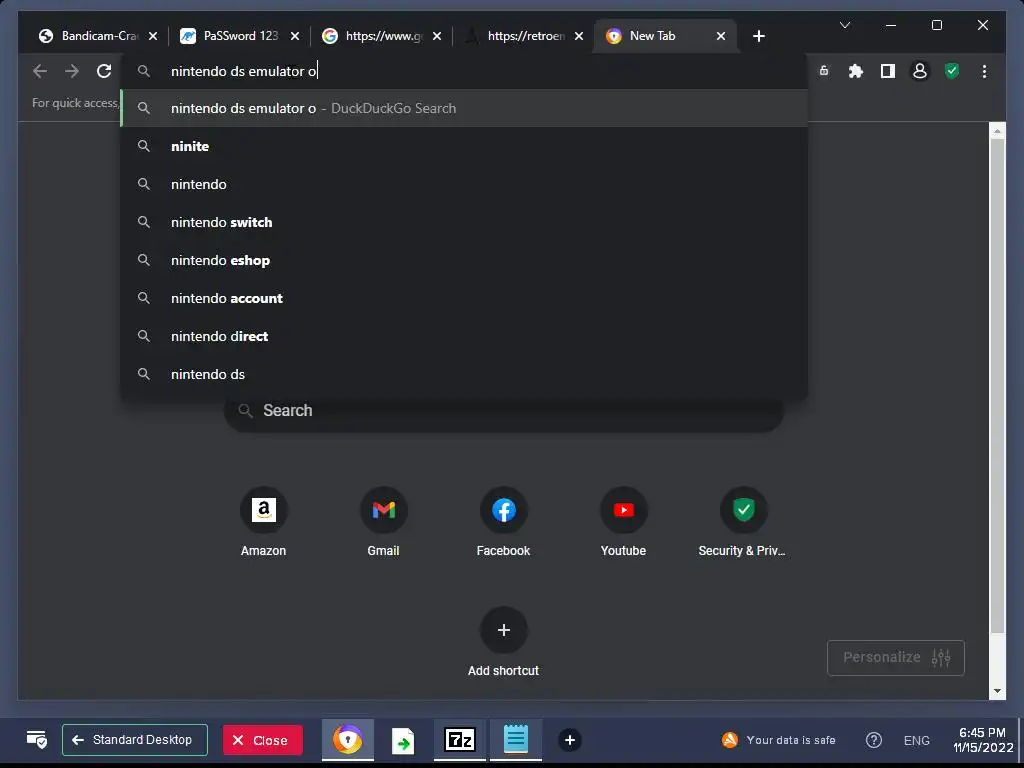Switch to the https://www.g tab
This screenshot has width=1024, height=768.
tap(381, 36)
